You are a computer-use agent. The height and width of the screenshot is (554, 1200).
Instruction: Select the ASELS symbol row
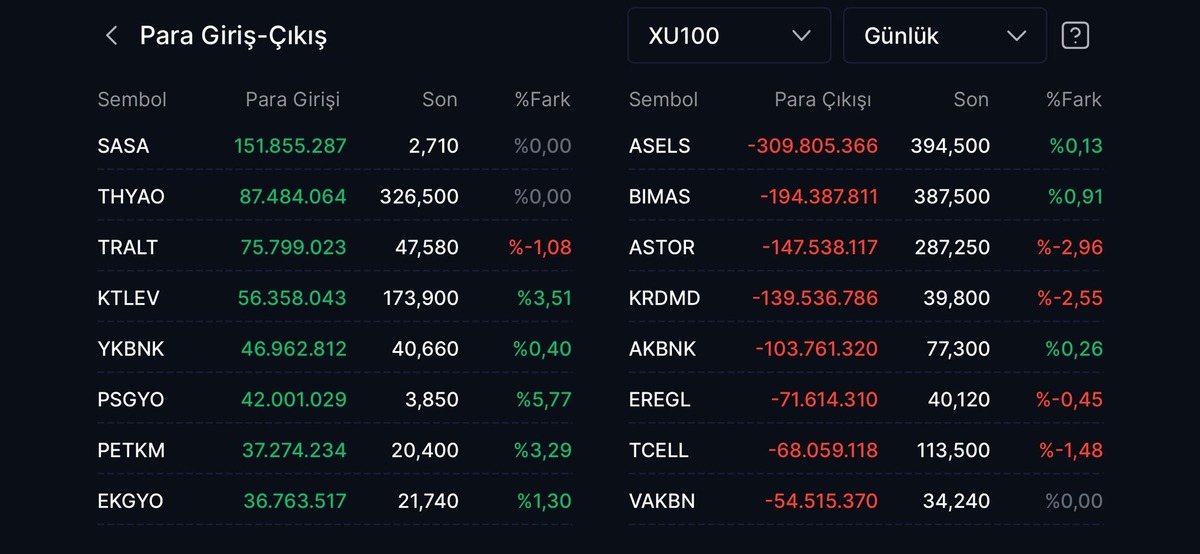pyautogui.click(x=866, y=146)
